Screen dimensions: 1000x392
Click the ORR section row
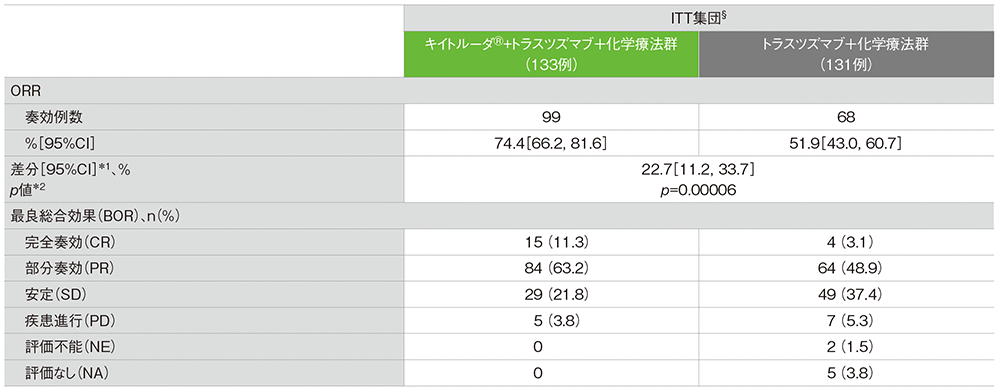[500, 91]
